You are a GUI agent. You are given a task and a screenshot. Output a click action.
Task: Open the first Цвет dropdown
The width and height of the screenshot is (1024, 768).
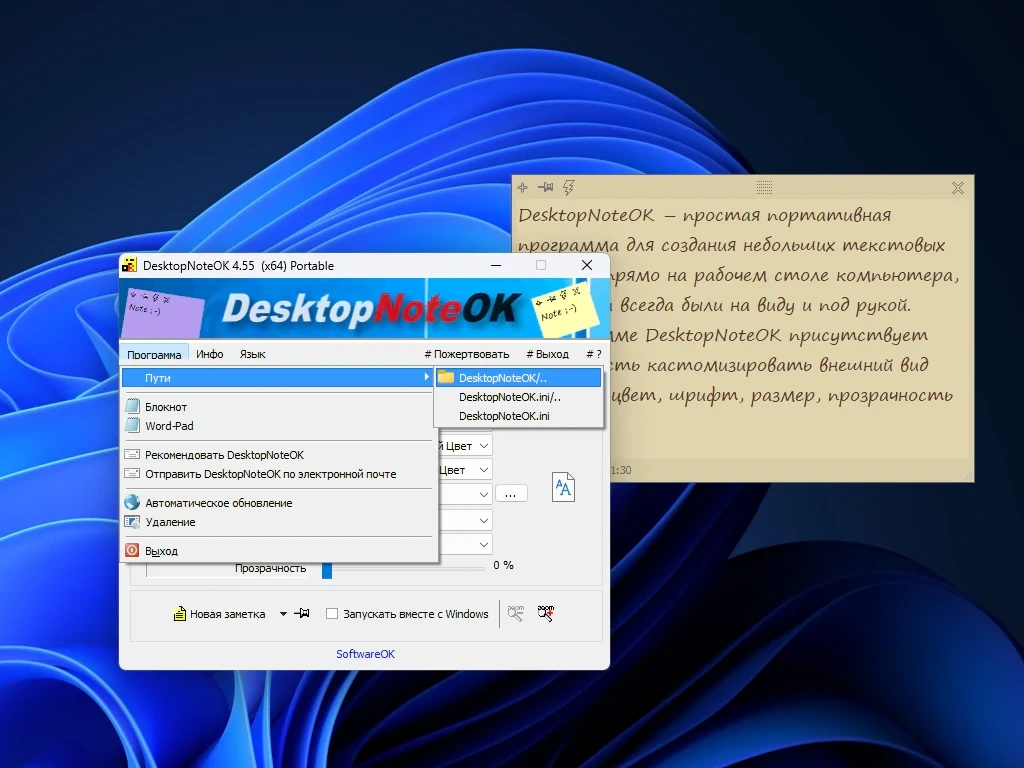point(484,446)
